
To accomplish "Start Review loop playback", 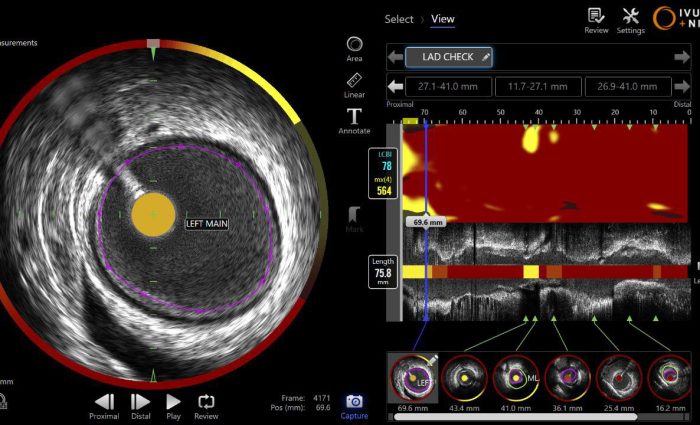I will click(206, 404).
